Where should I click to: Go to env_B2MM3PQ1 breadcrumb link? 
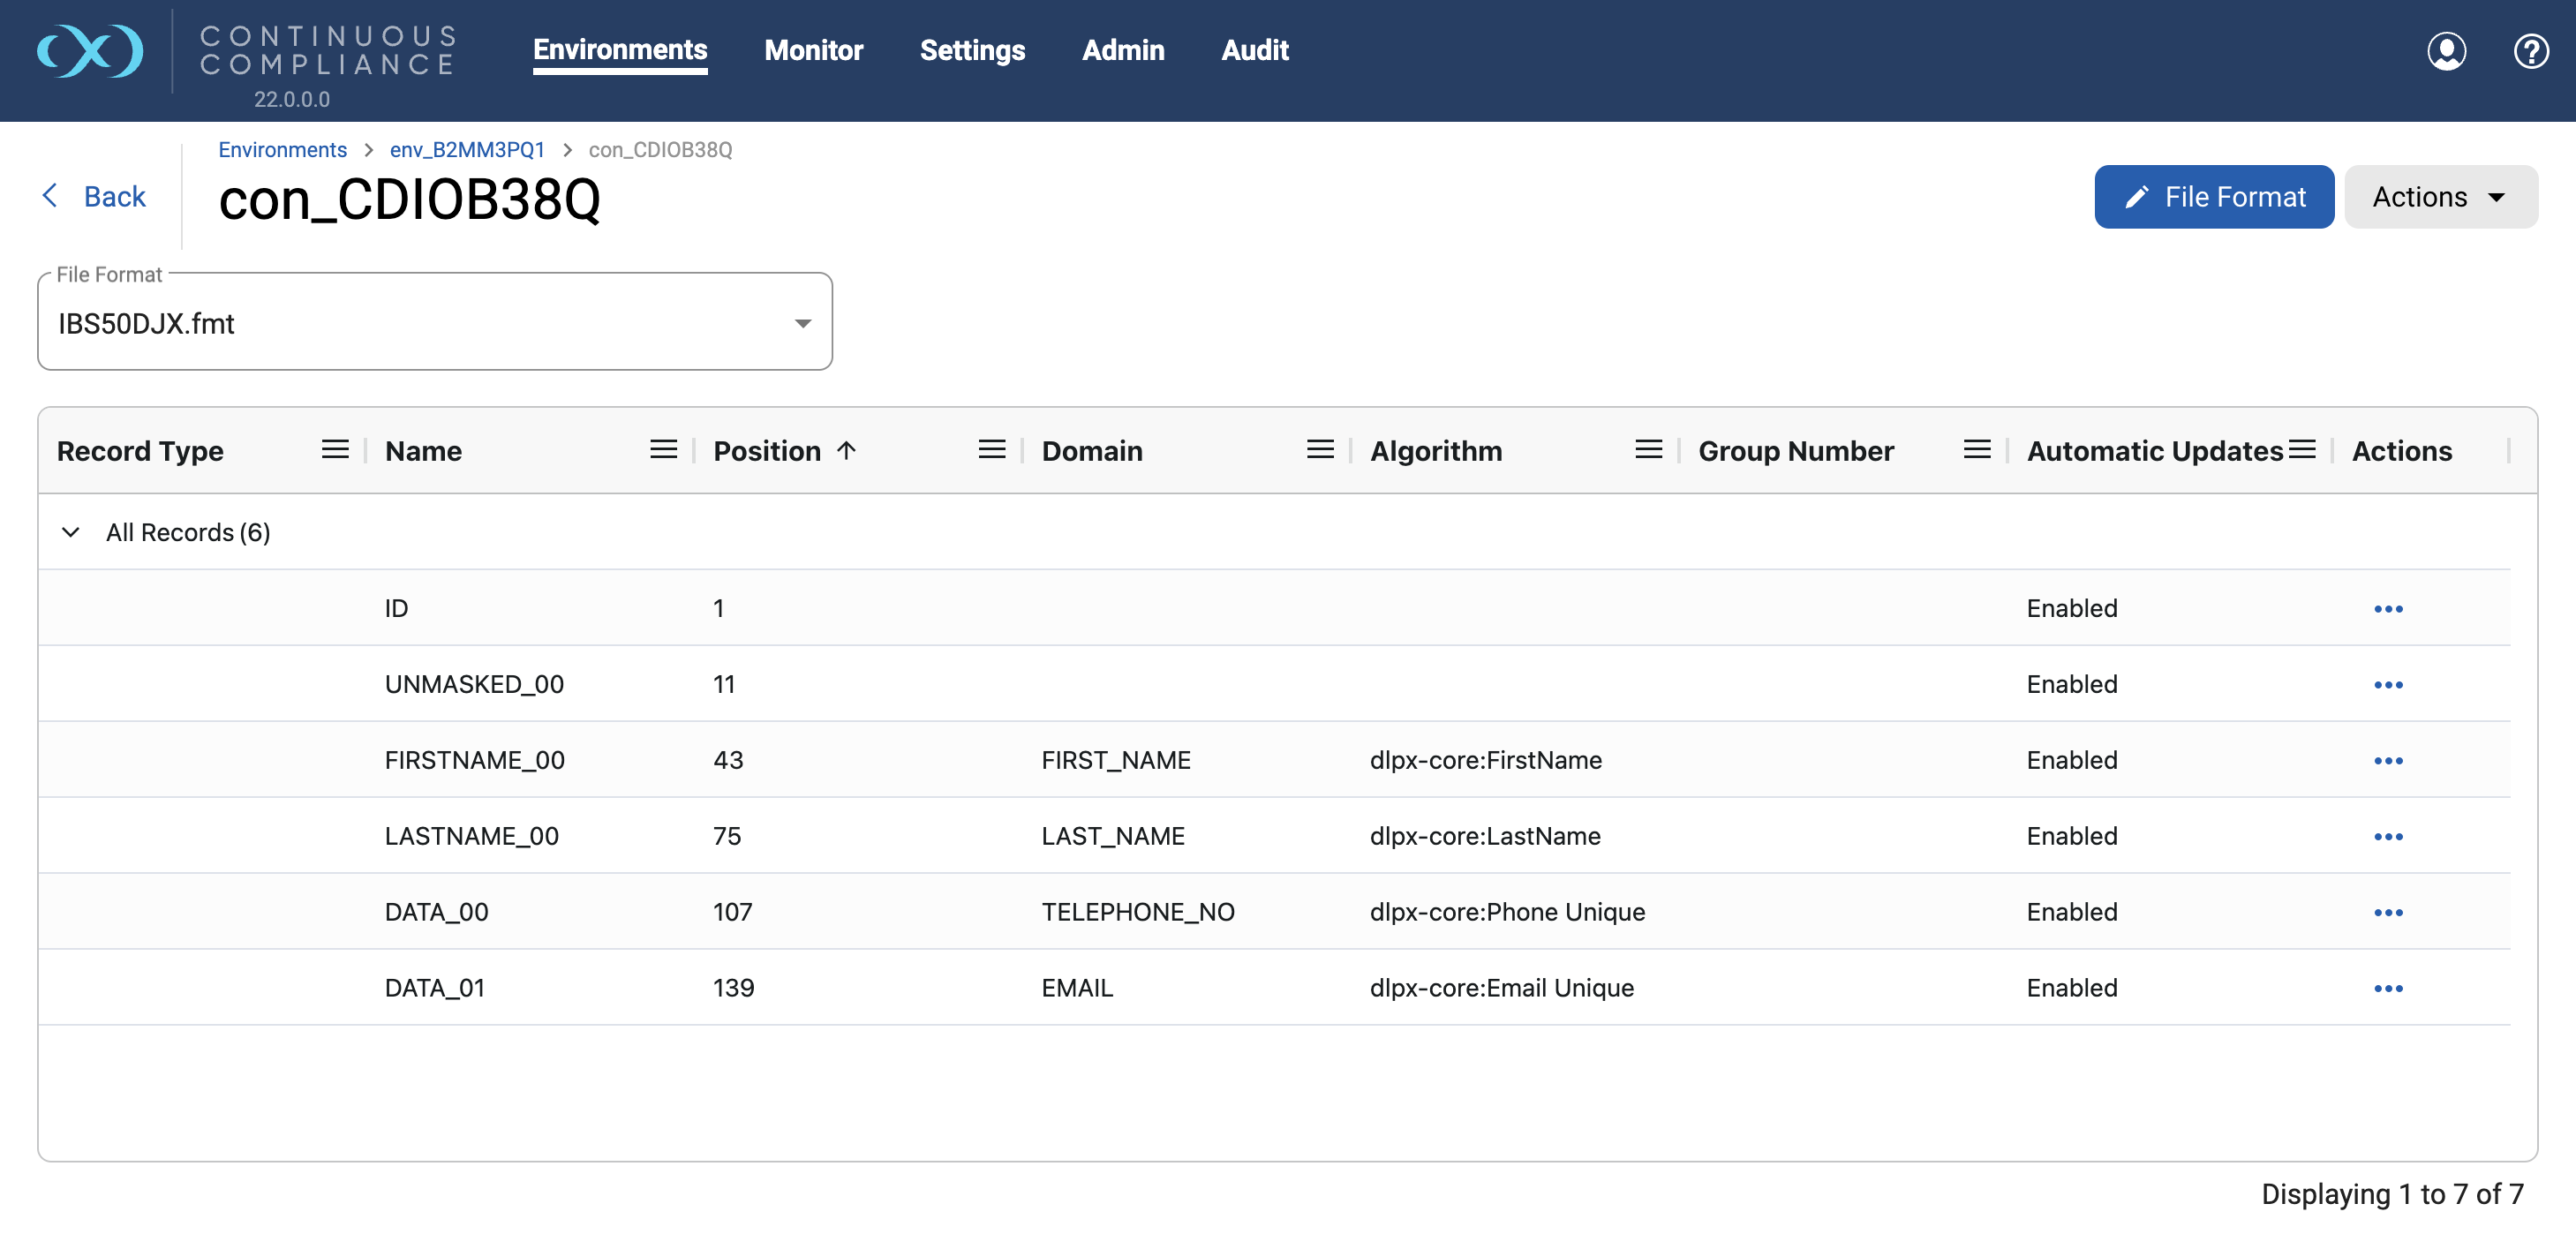coord(467,150)
